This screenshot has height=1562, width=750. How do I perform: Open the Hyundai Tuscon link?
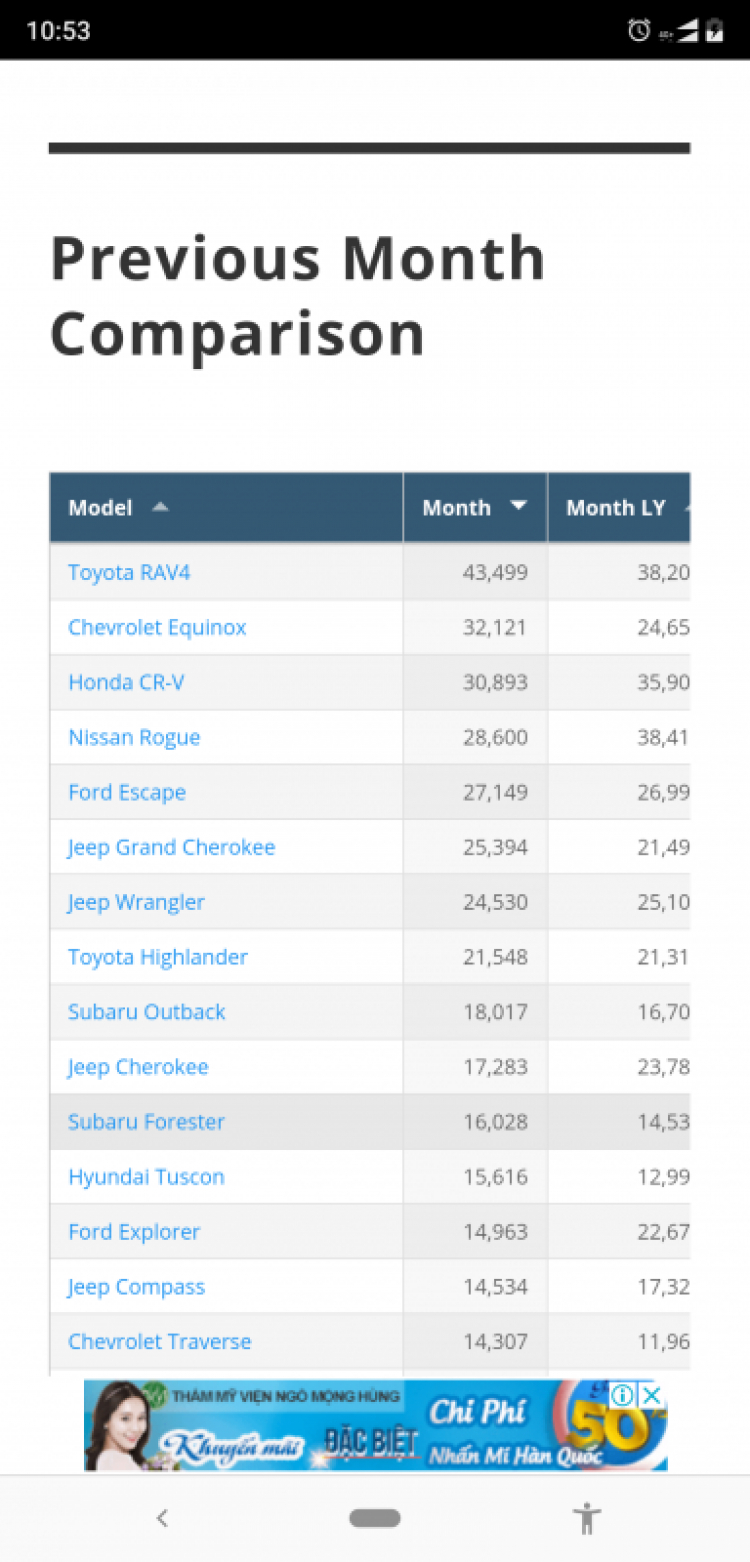click(x=146, y=1177)
